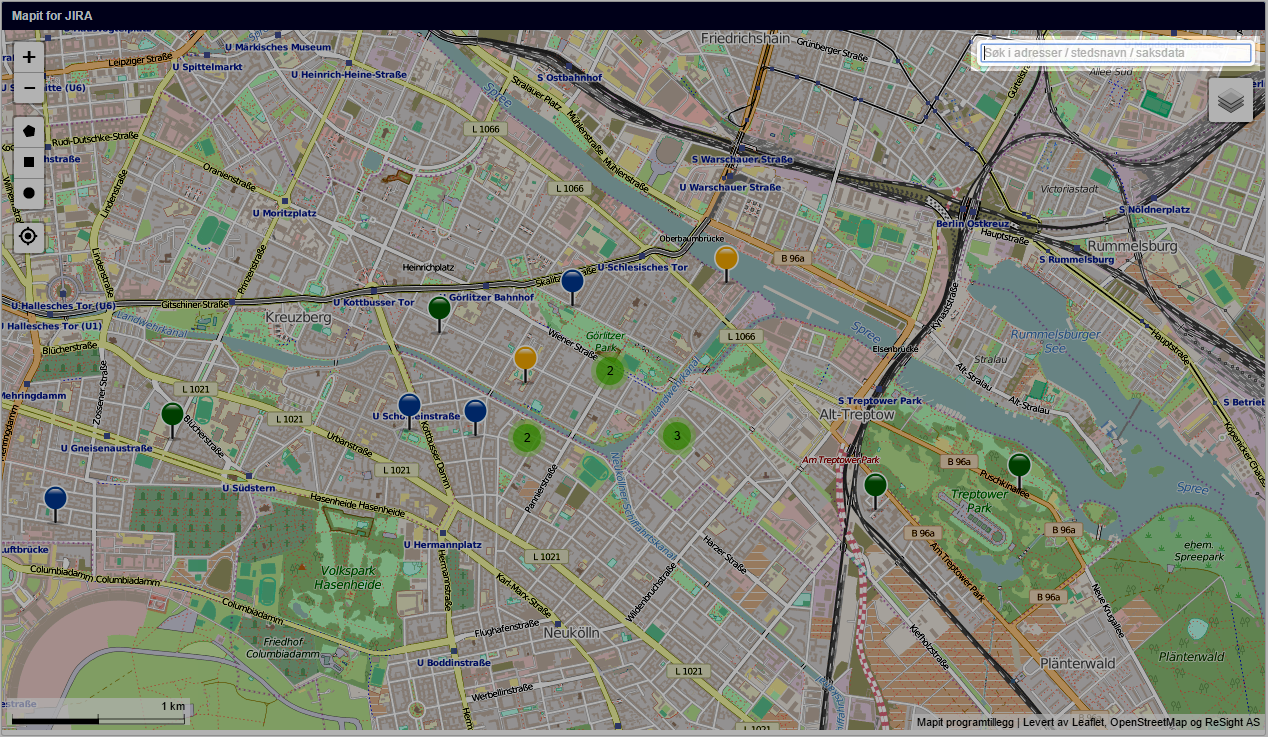Select the circle draw tool
This screenshot has height=737, width=1268.
click(29, 192)
